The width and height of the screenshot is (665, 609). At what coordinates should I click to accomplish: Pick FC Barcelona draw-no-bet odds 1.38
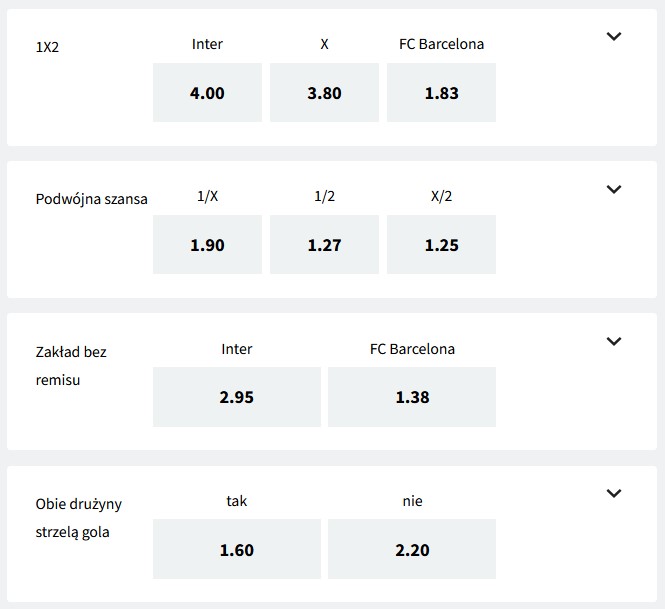click(412, 397)
